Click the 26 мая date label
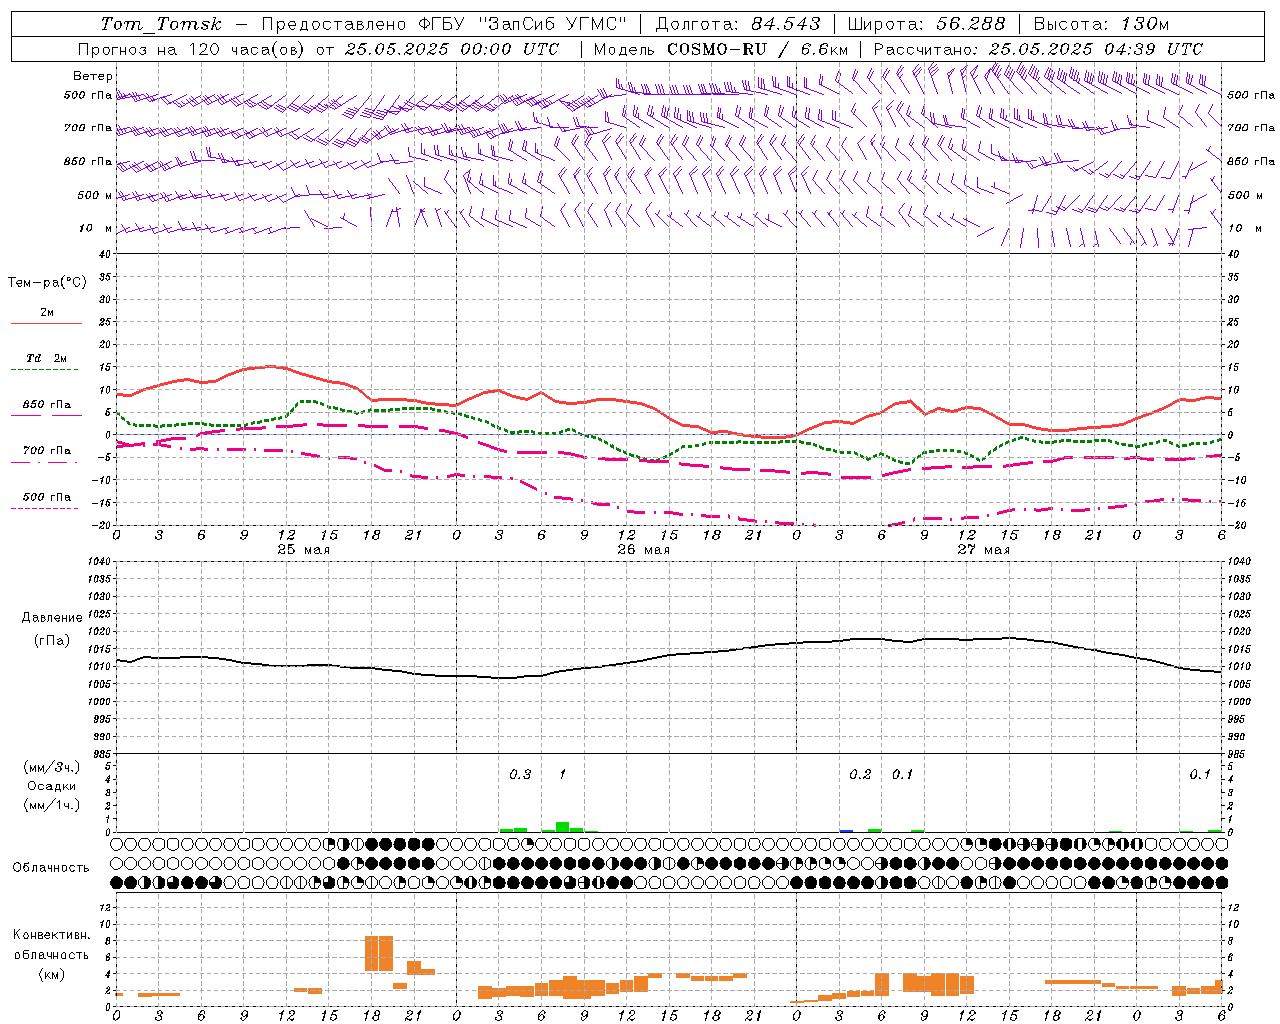 [x=643, y=550]
